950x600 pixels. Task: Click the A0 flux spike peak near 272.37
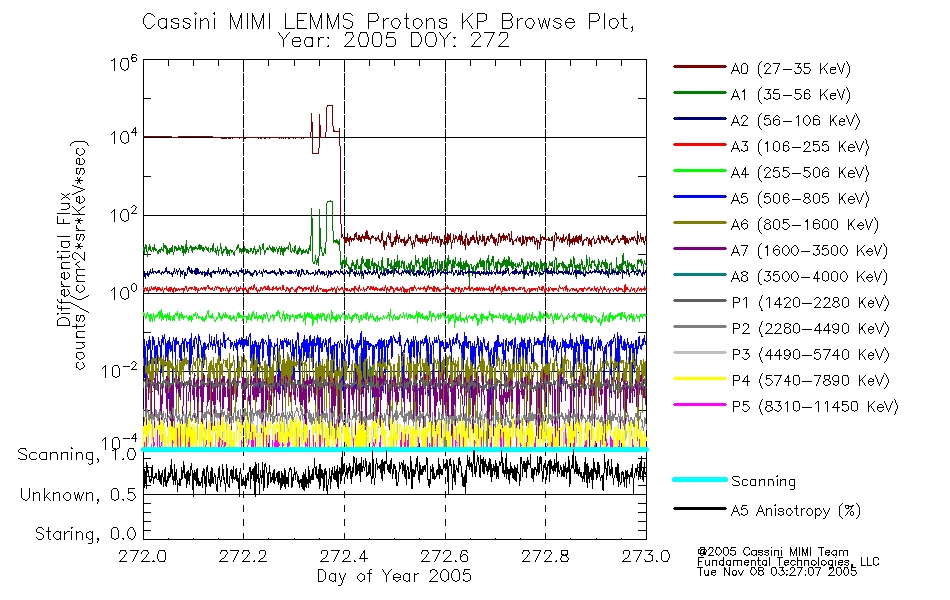(x=330, y=106)
